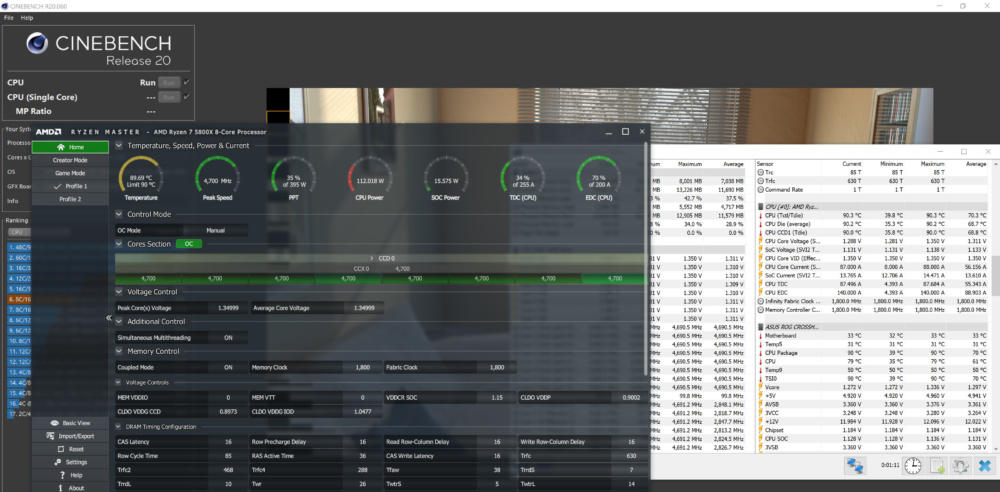Click the Ryzen Master vertical scrollbar
The width and height of the screenshot is (1000, 492).
(647, 258)
